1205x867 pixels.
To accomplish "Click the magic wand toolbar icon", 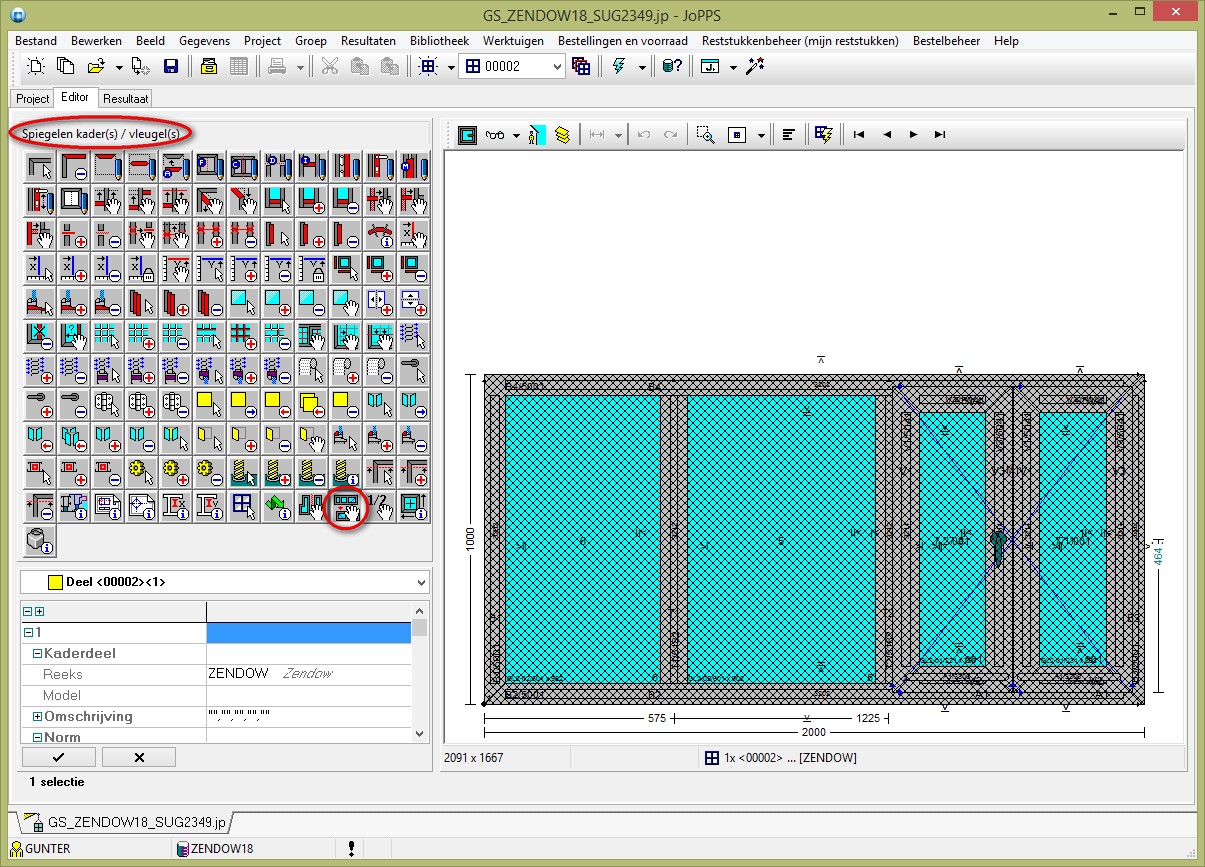I will pos(755,66).
